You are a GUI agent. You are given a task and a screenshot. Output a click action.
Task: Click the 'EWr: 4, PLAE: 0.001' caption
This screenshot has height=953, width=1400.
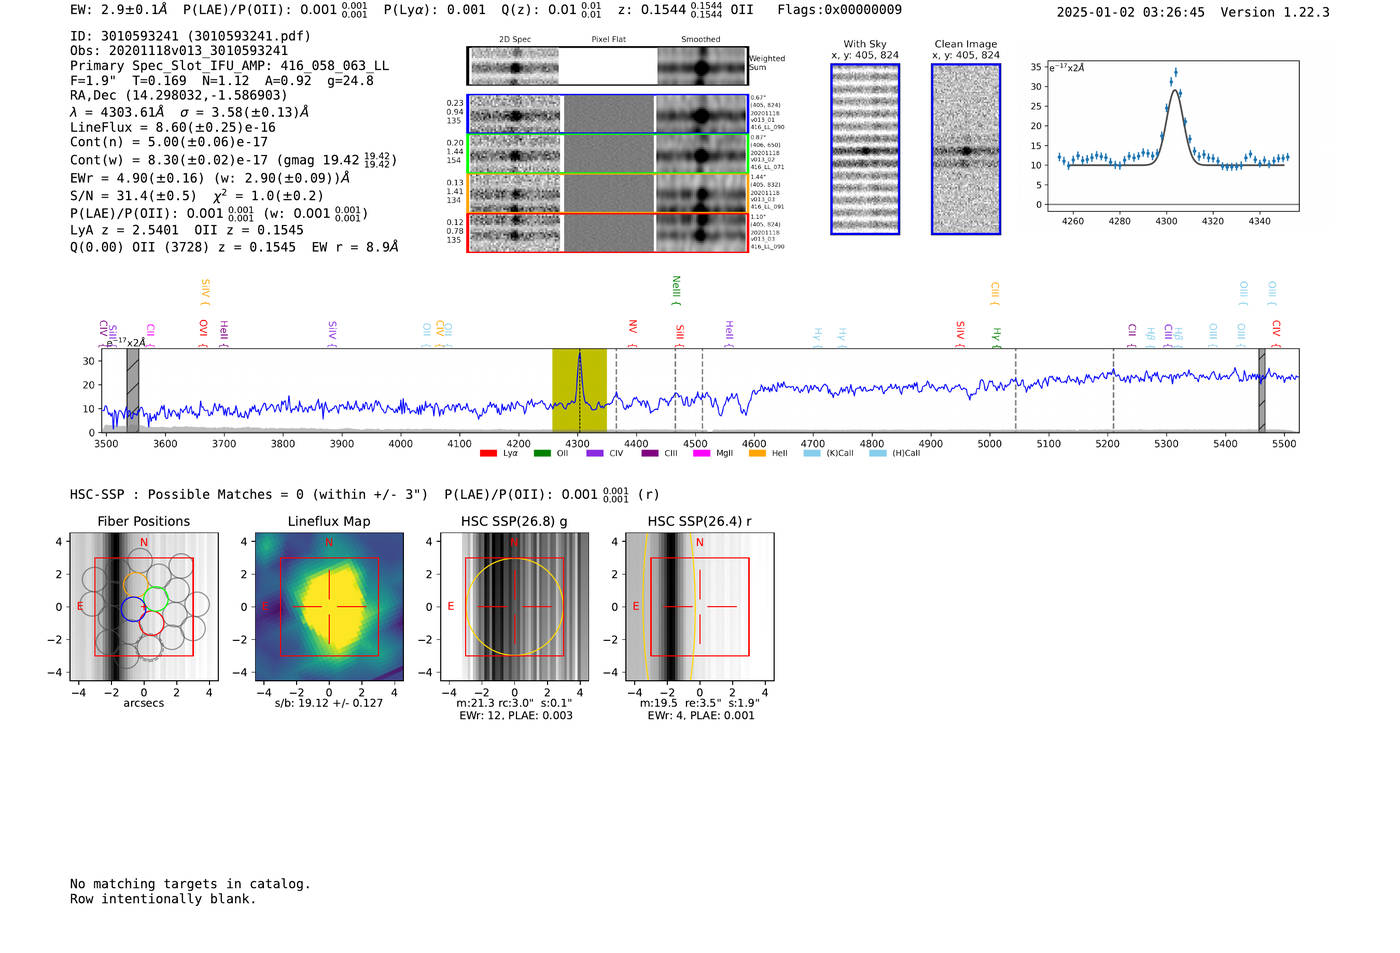click(701, 716)
